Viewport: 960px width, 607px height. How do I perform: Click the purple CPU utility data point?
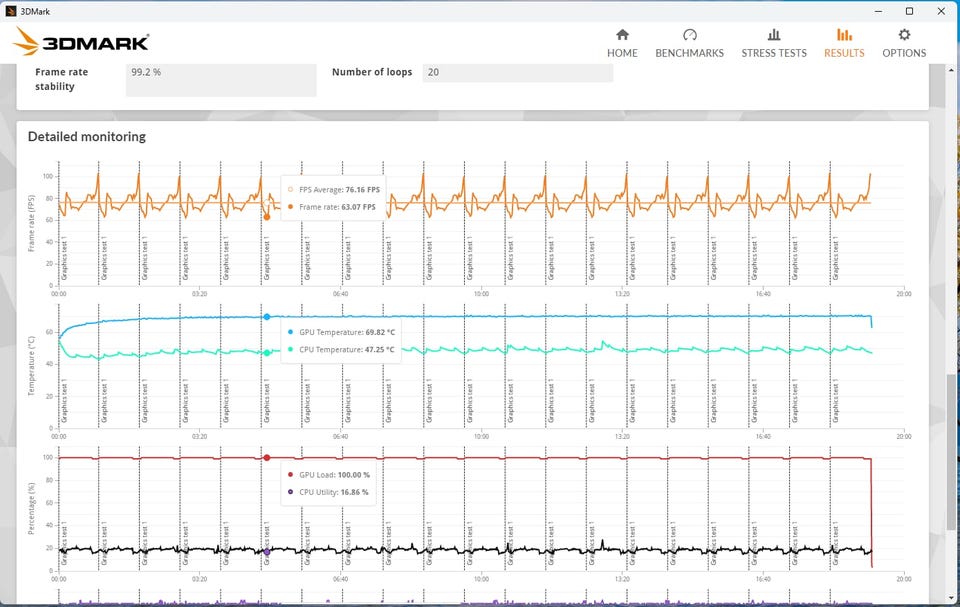click(x=267, y=551)
